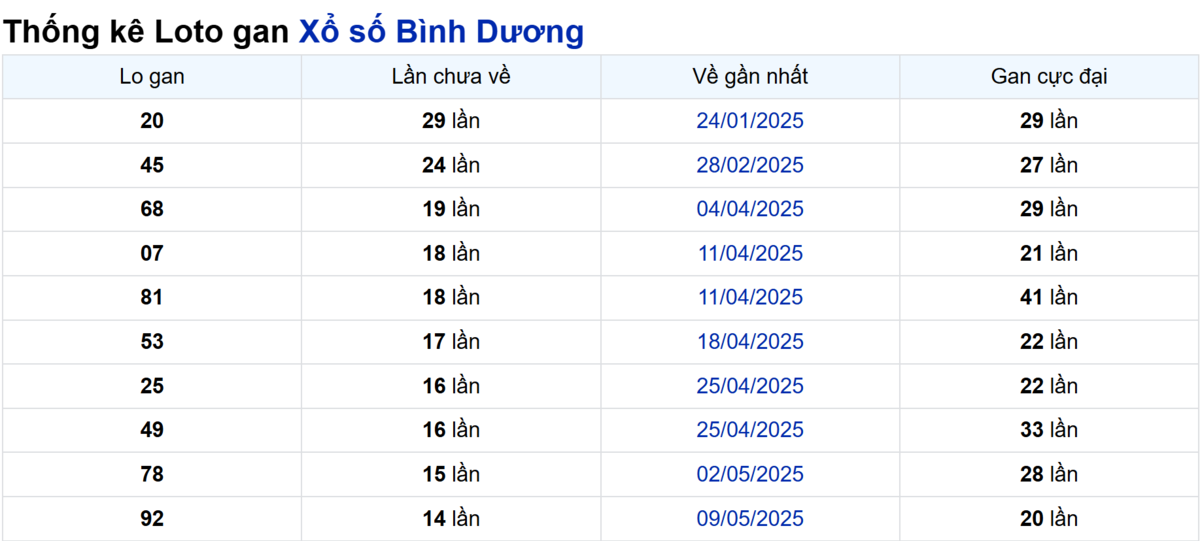Open the 28/02/2025 date link

pos(750,165)
